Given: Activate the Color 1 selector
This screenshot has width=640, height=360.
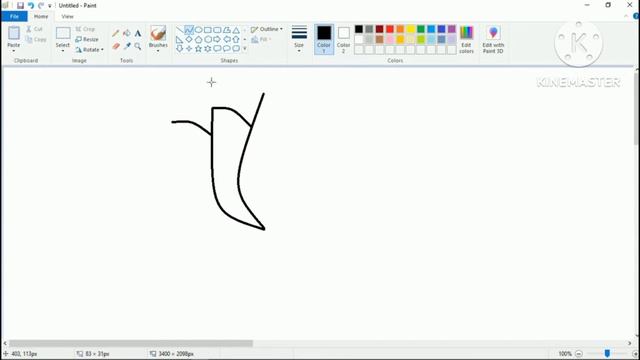Looking at the screenshot, I should [324, 39].
